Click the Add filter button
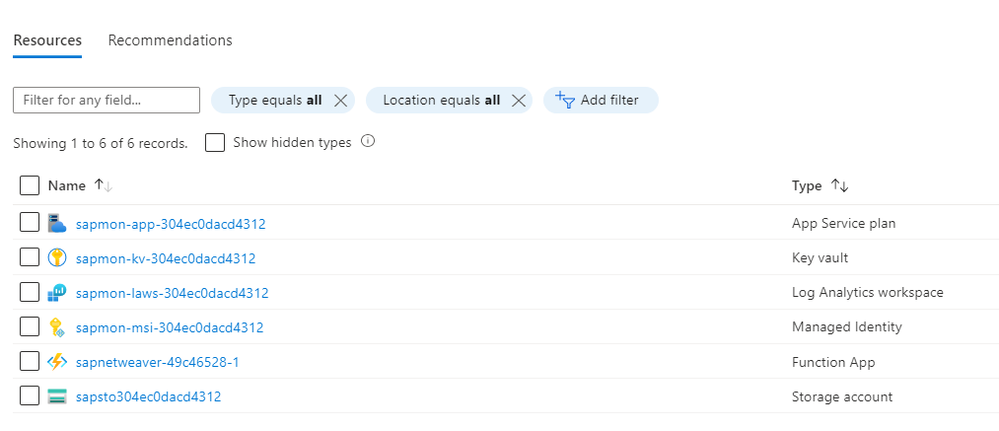Viewport: 999px width, 431px height. point(600,100)
